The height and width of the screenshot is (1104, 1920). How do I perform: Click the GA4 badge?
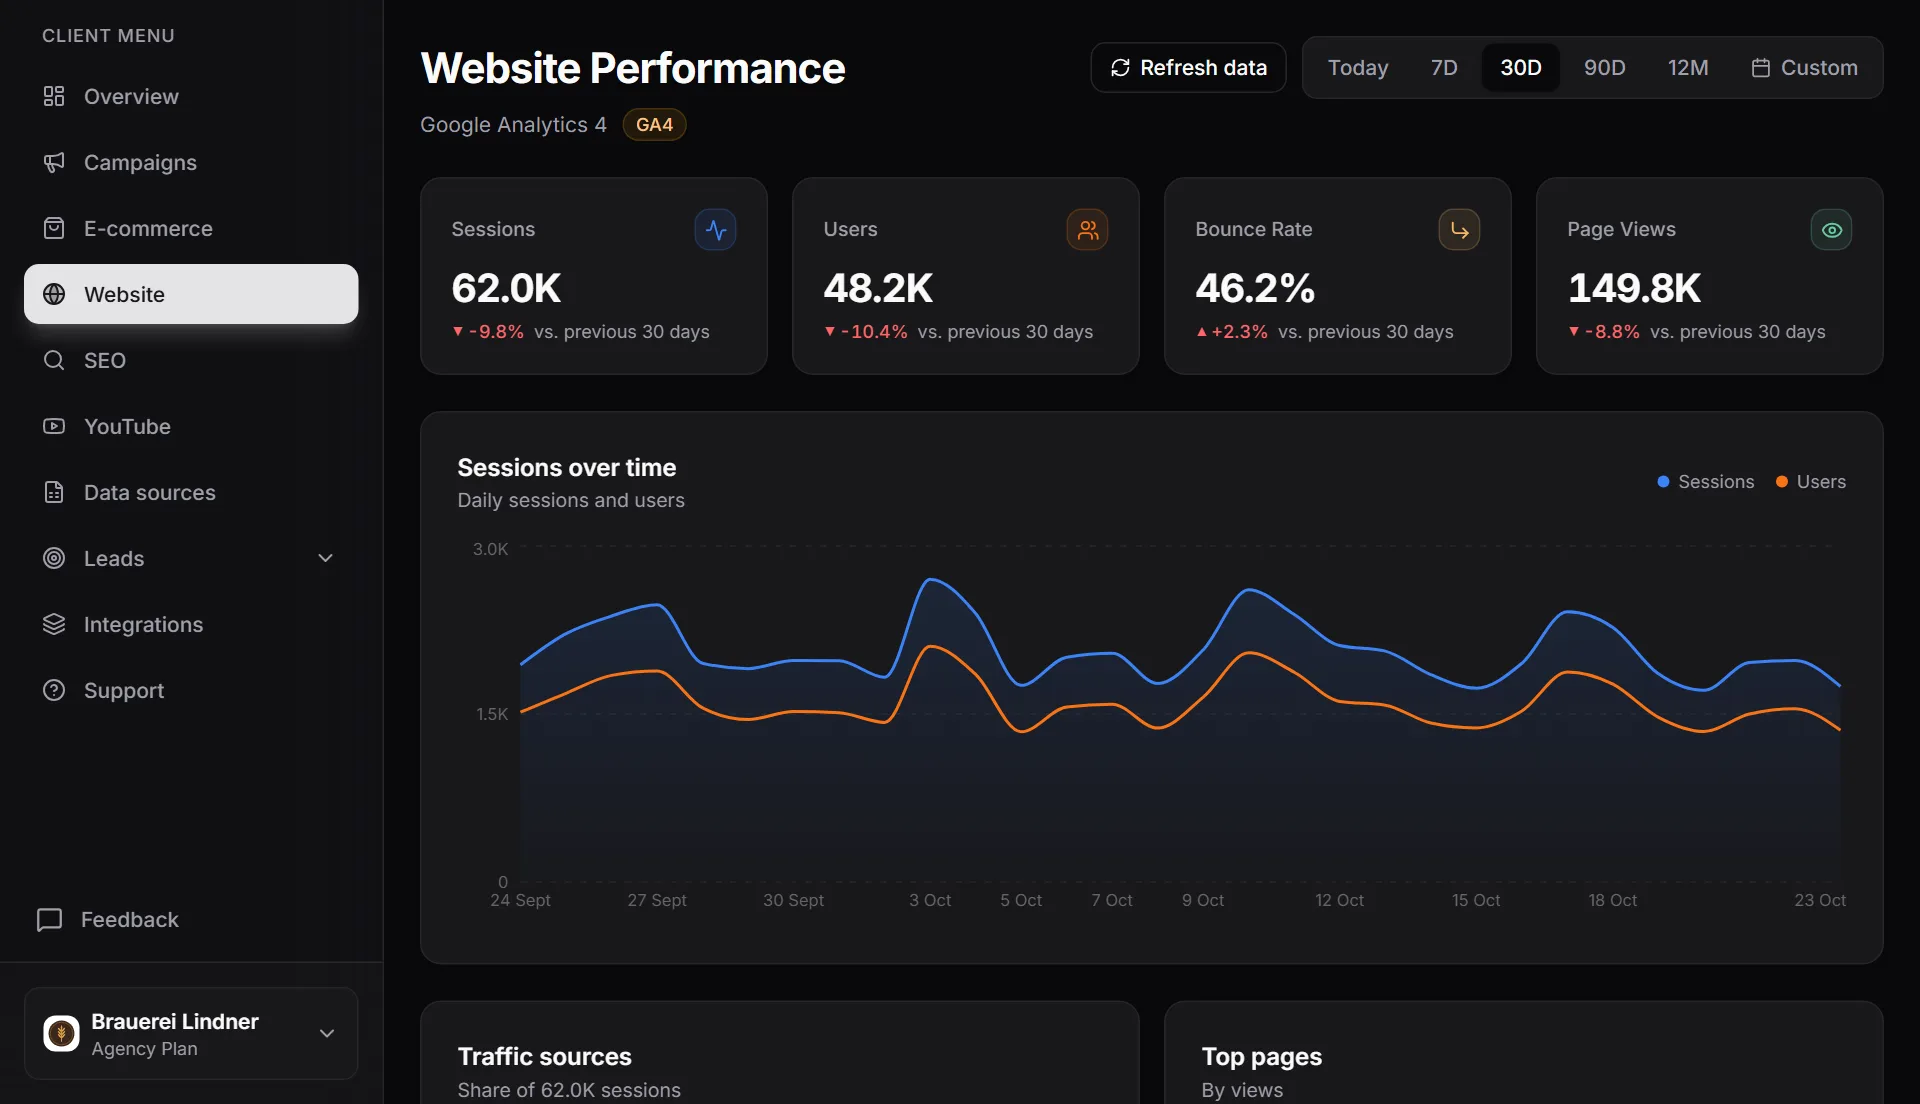(x=654, y=125)
